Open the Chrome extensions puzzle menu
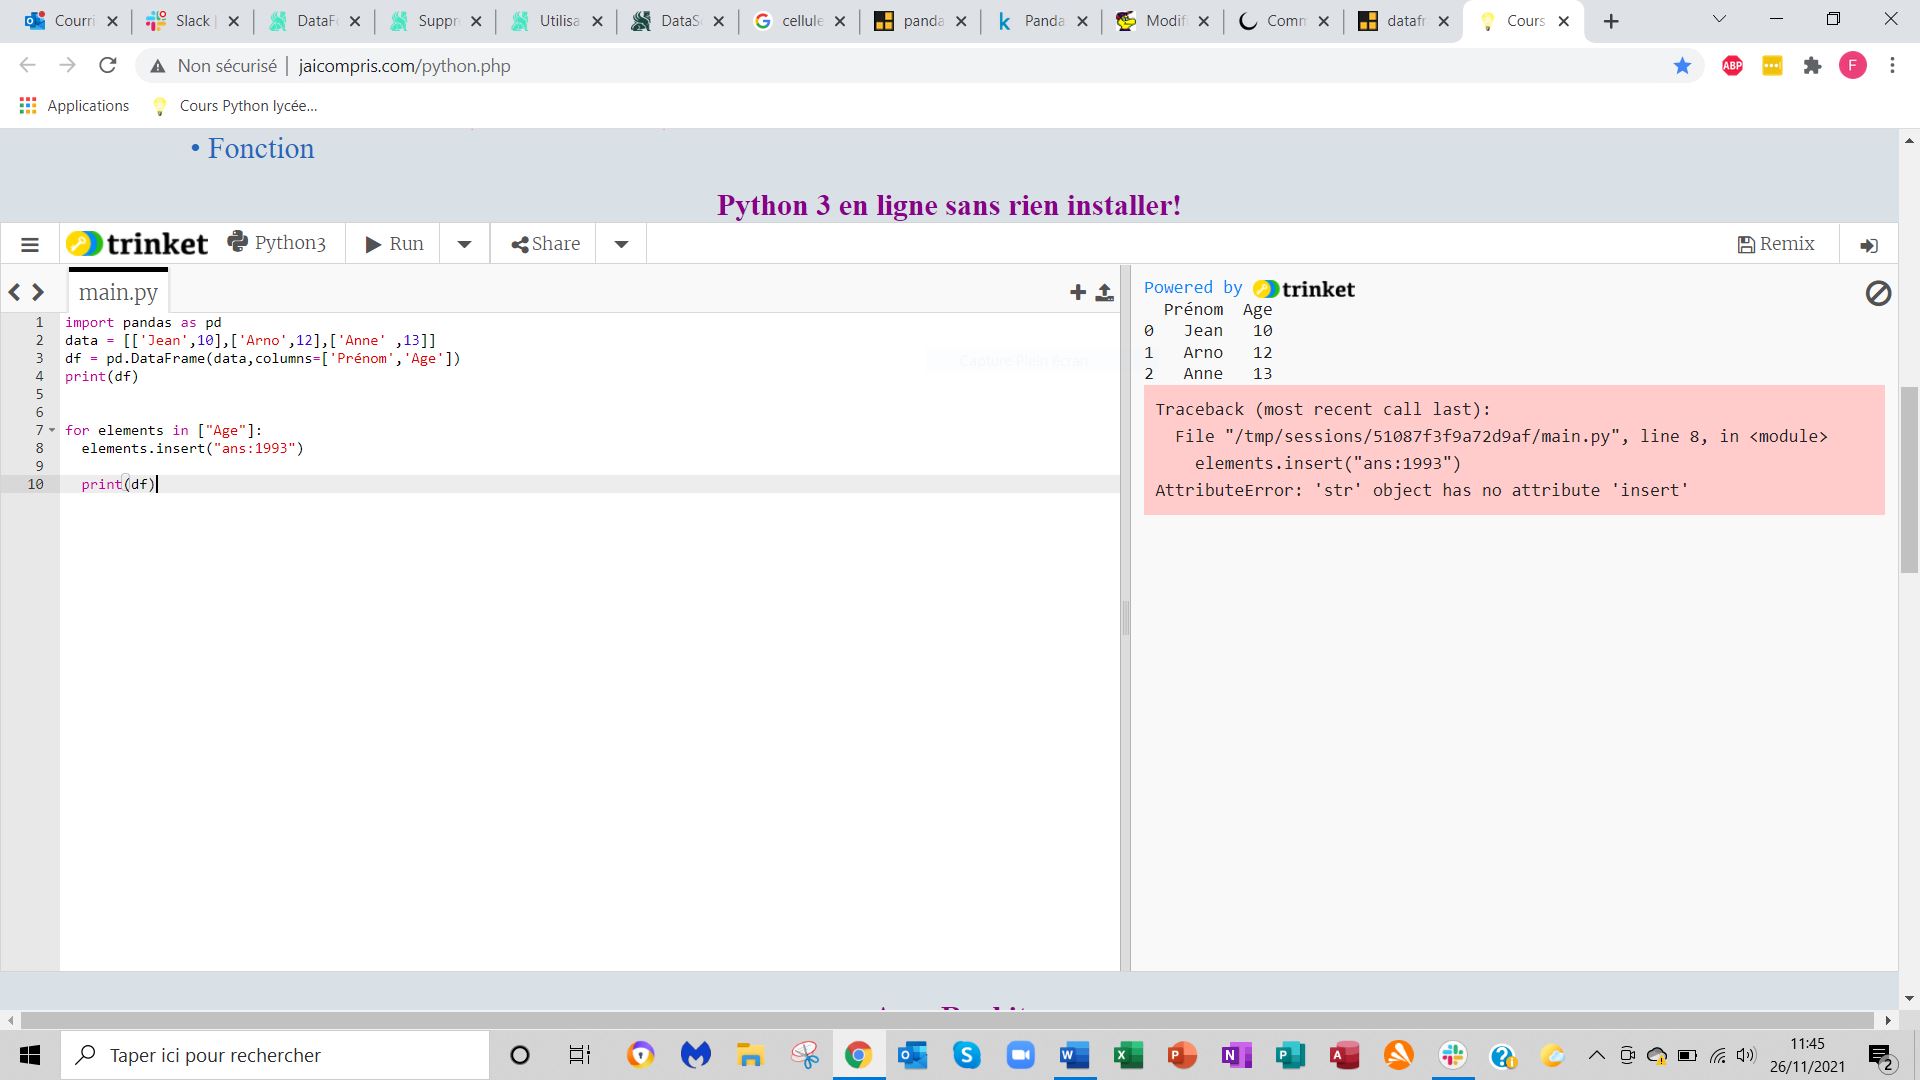The height and width of the screenshot is (1080, 1920). point(1812,66)
